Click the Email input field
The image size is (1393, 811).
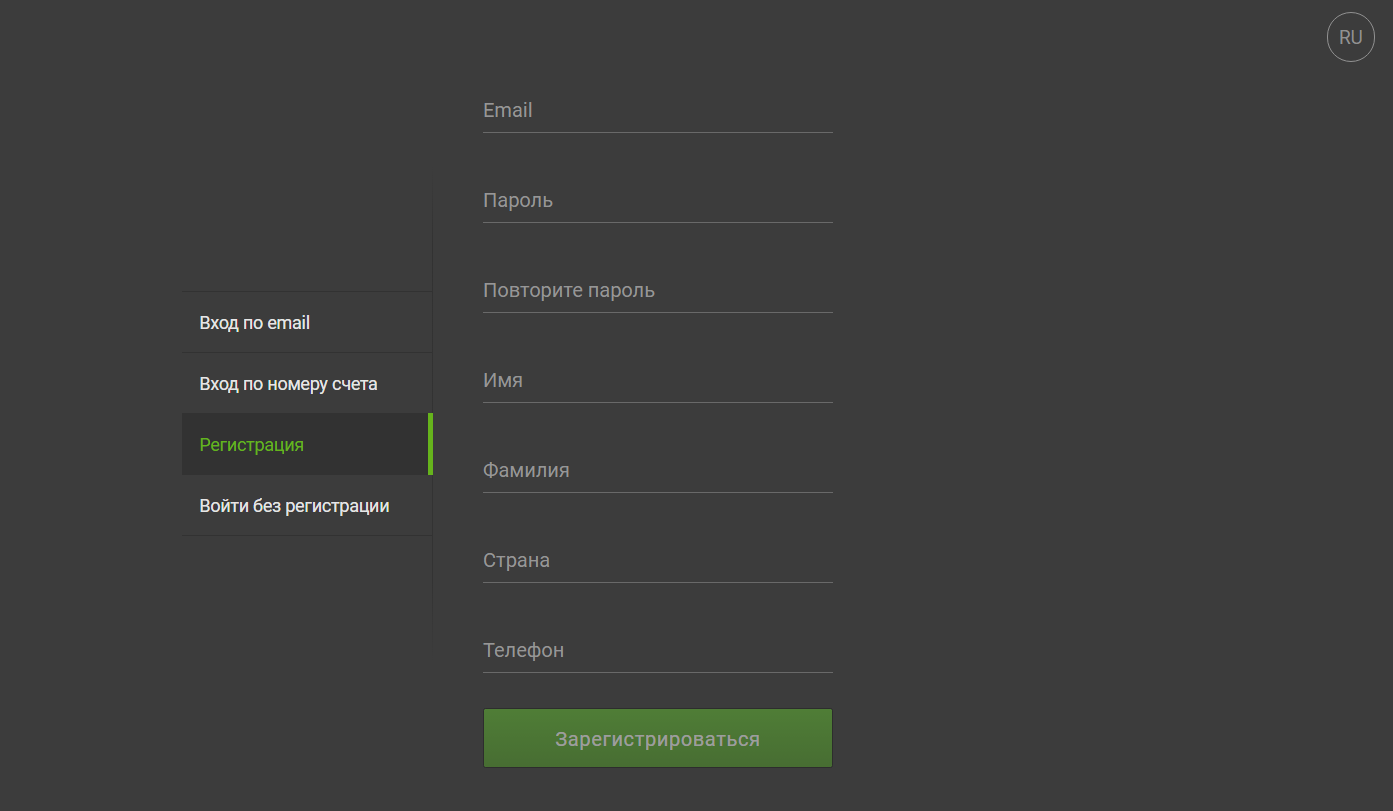(x=658, y=111)
